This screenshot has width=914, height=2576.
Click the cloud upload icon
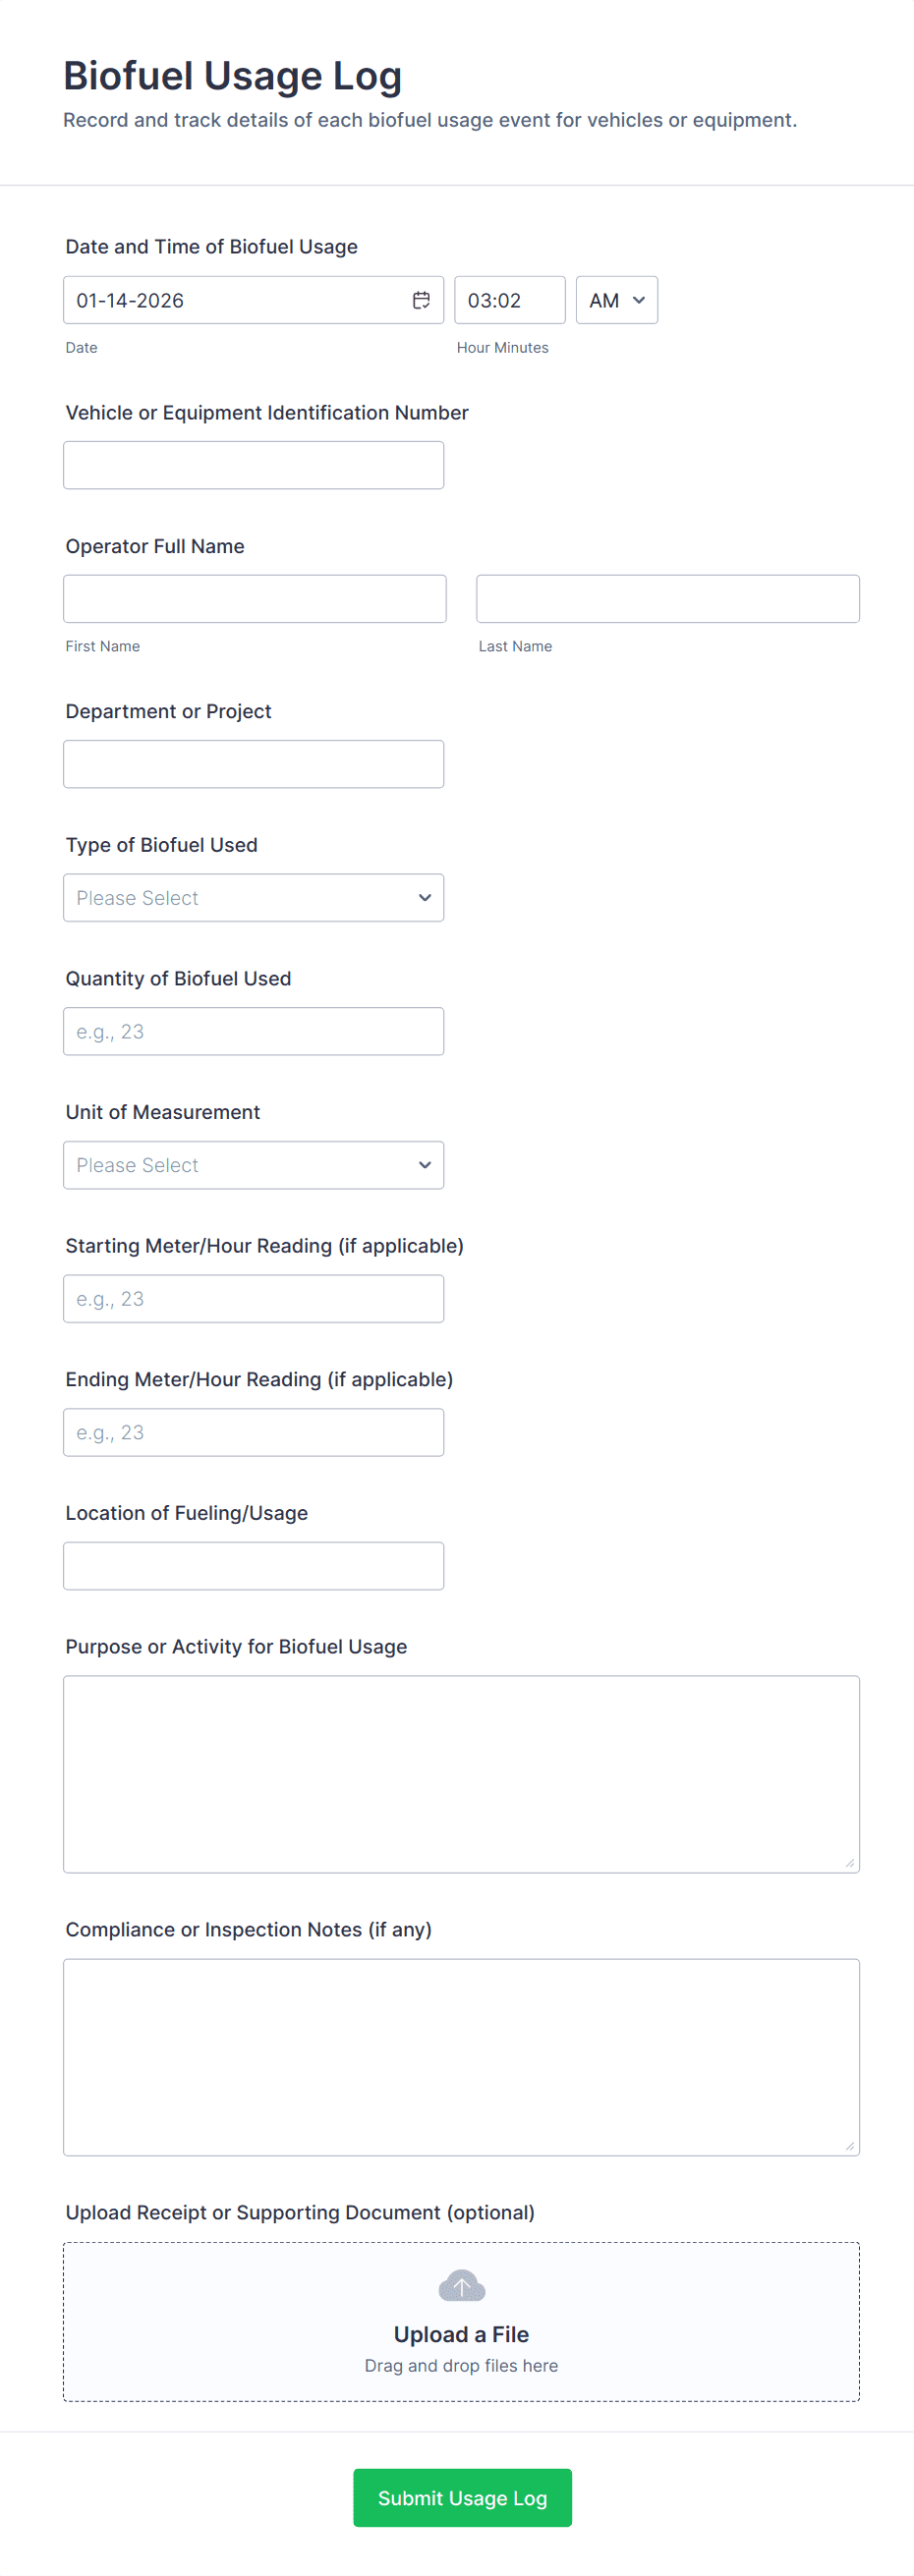(461, 2285)
